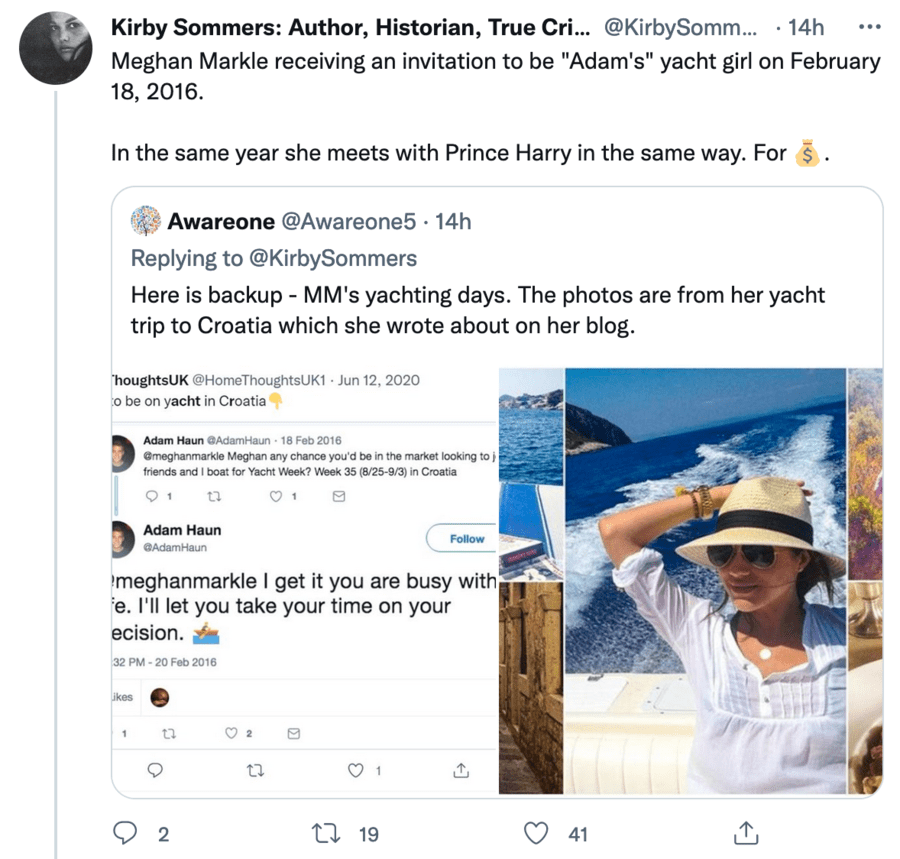
Task: Share the main tweet via share icon
Action: (x=746, y=832)
